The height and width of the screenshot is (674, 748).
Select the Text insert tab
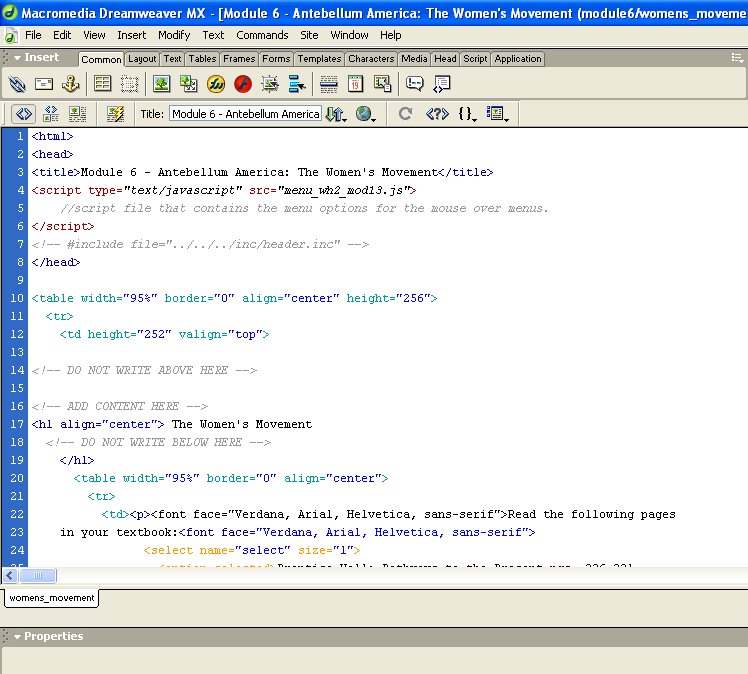(x=172, y=59)
